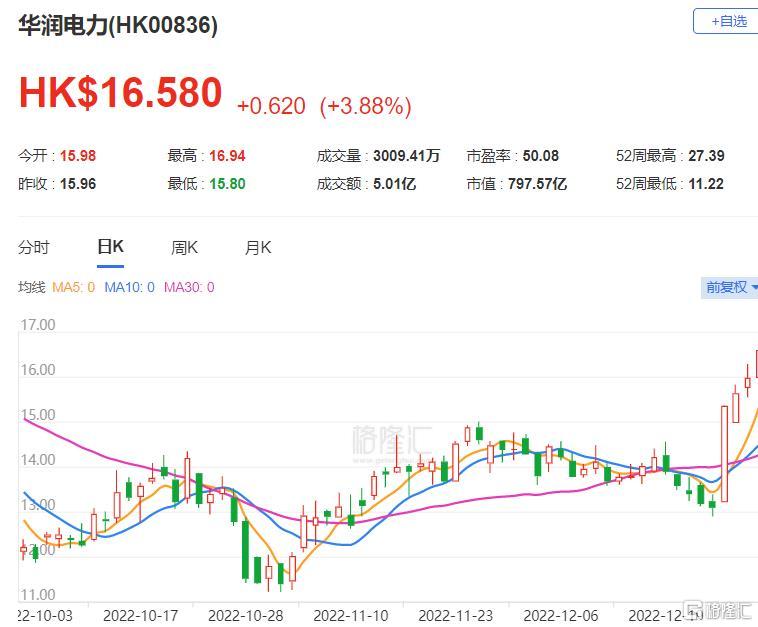The width and height of the screenshot is (758, 627).
Task: Click the 2022-10-28 date axis label
Action: point(246,616)
